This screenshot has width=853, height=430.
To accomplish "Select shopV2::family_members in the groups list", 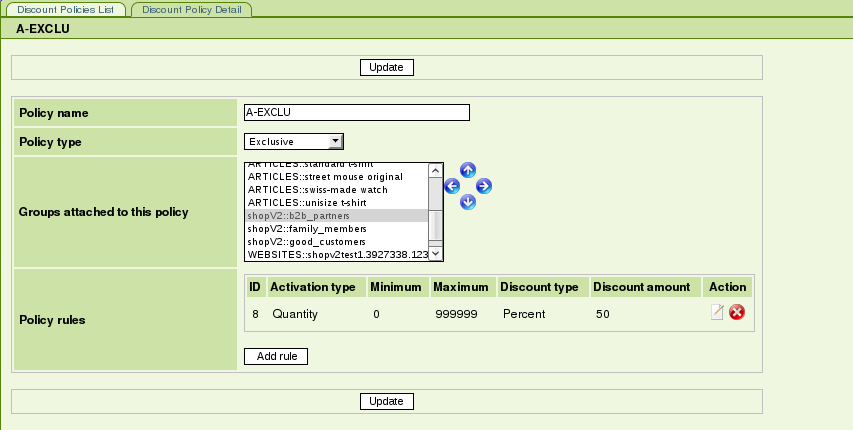I will pyautogui.click(x=335, y=228).
